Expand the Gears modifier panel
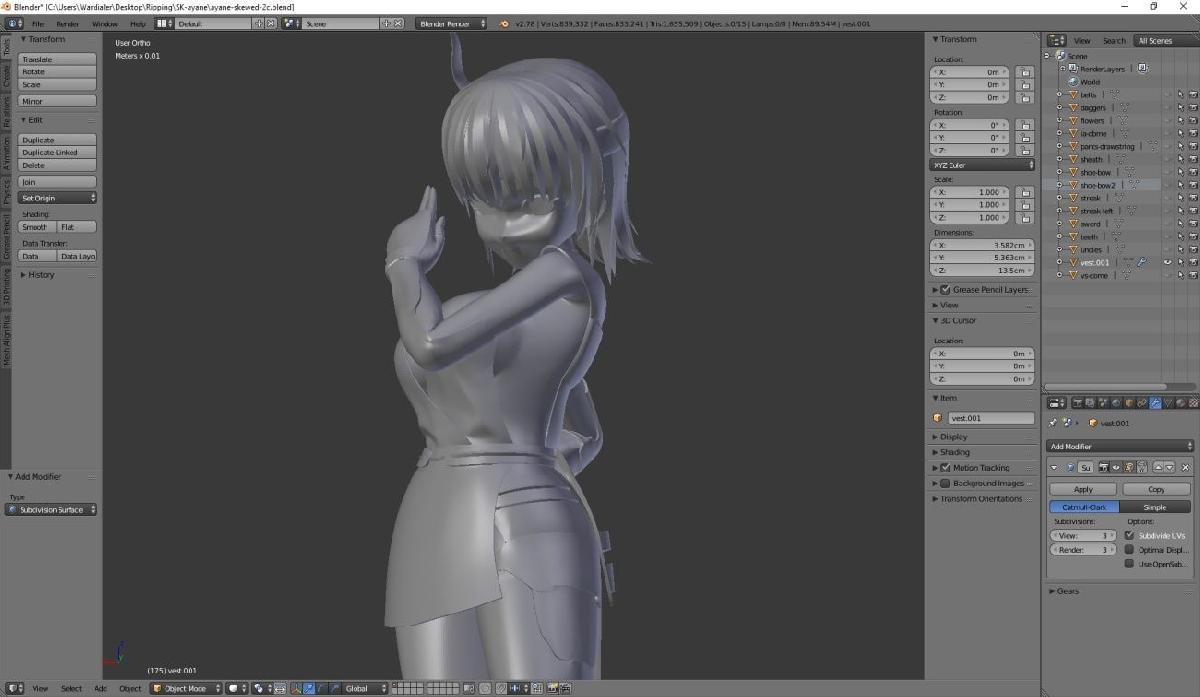The height and width of the screenshot is (697, 1200). coord(1068,591)
